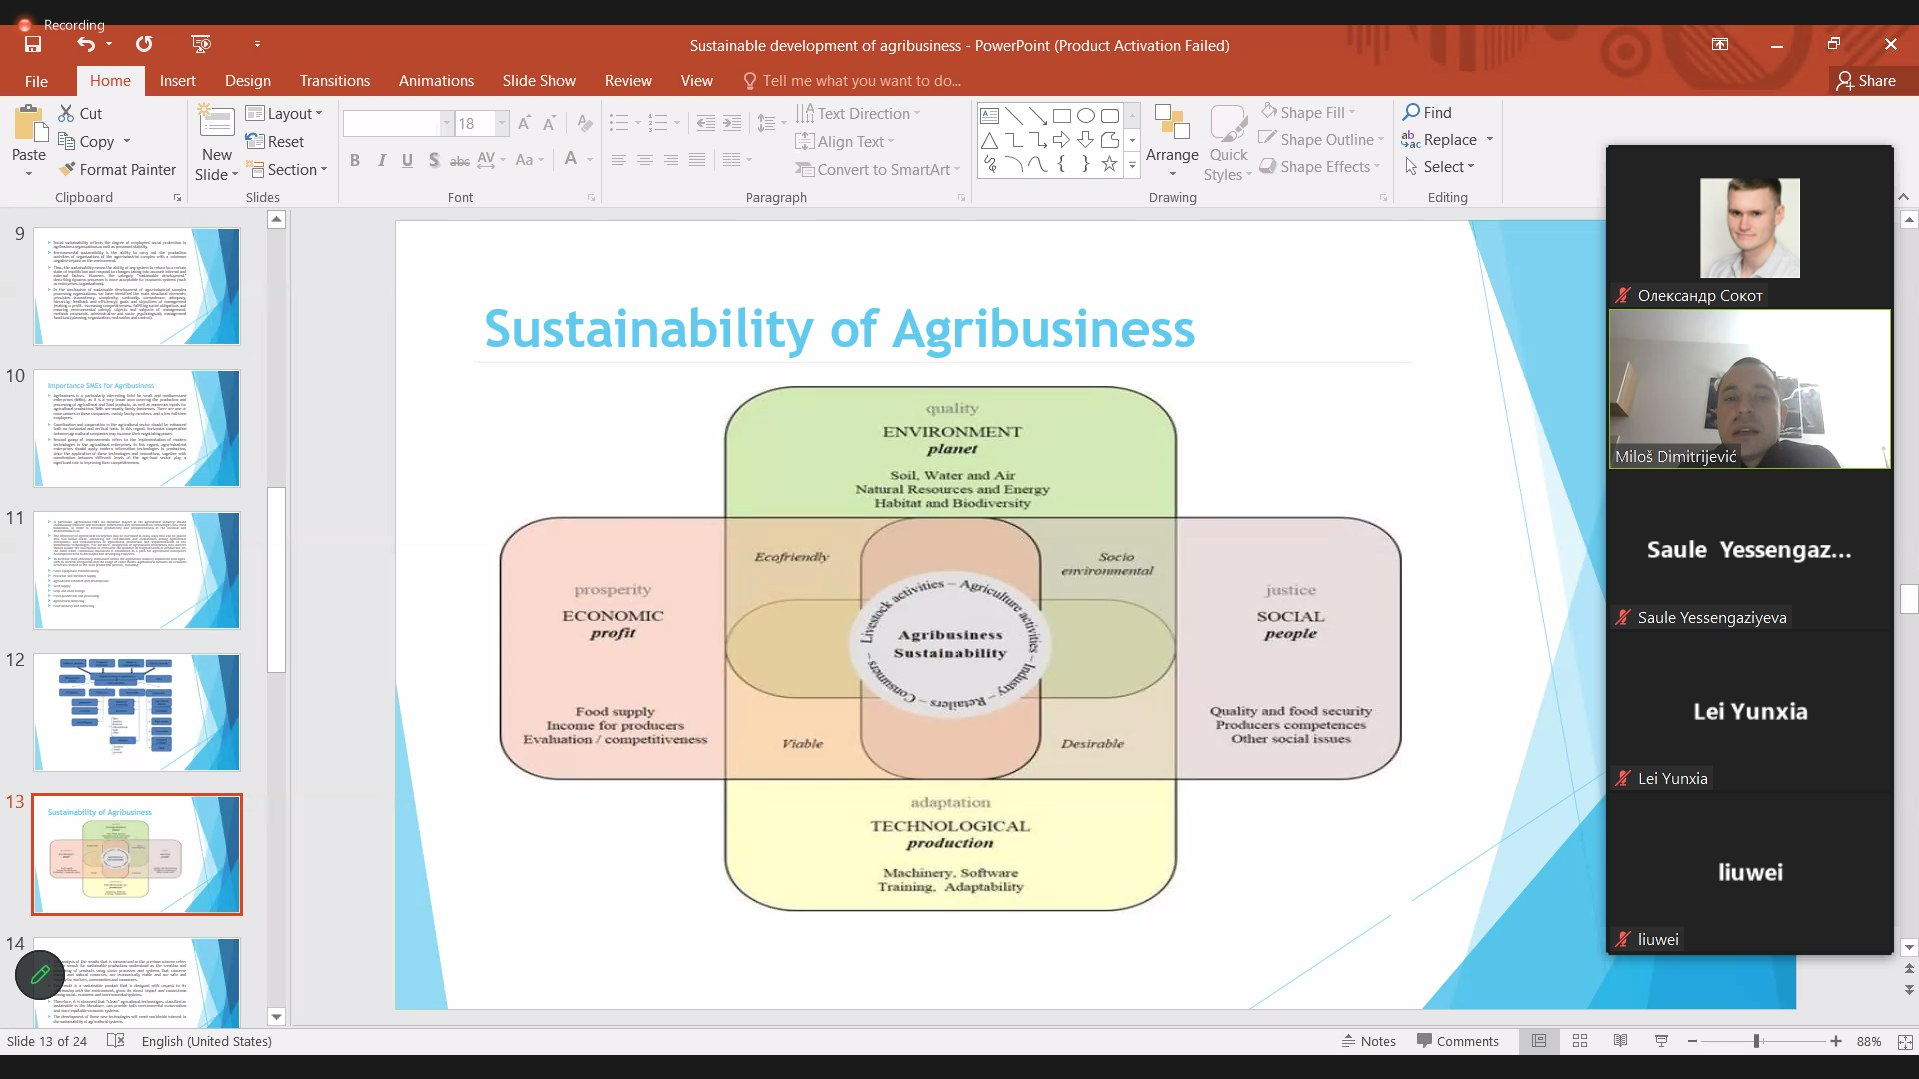Select the oval shape in gallery

coord(1085,115)
